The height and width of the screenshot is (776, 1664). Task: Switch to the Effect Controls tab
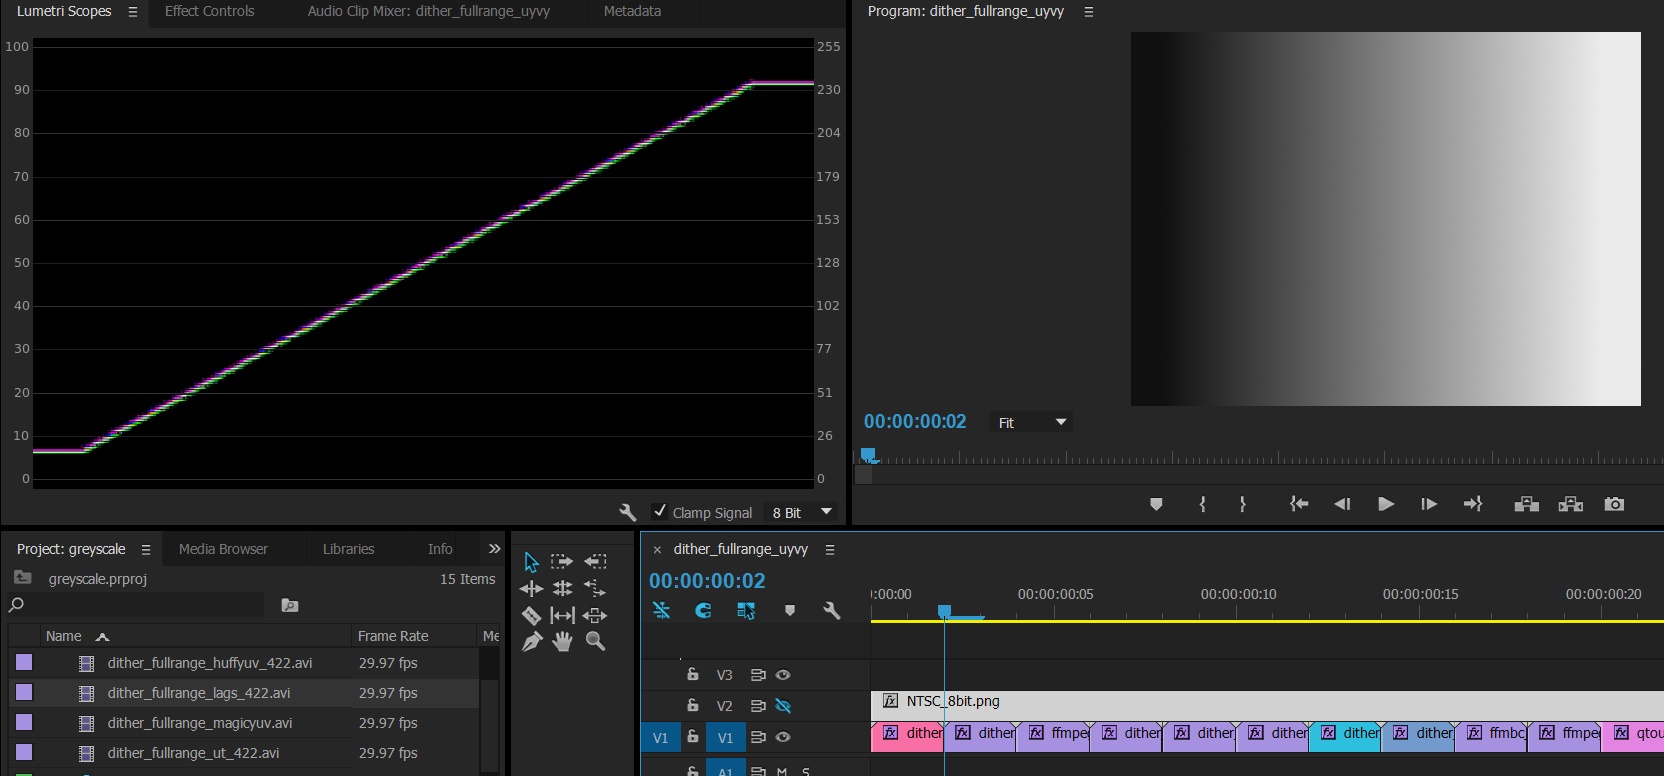(x=210, y=11)
